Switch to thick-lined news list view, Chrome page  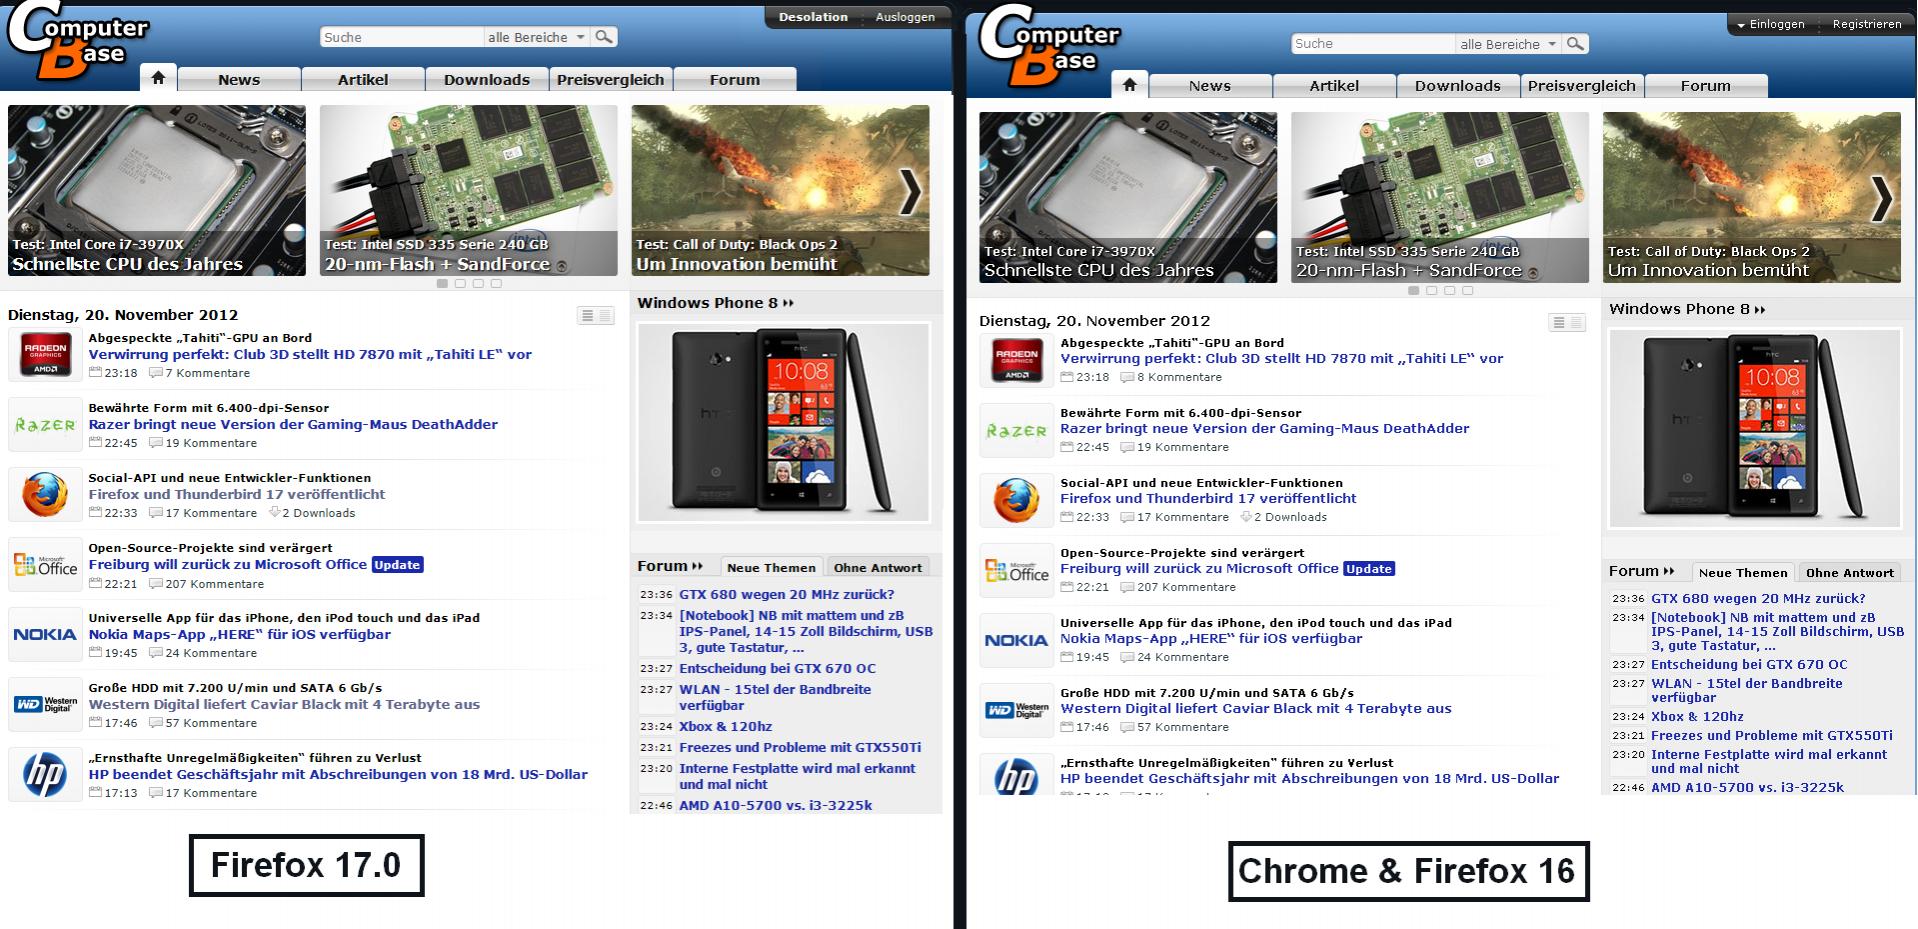pyautogui.click(x=1558, y=322)
